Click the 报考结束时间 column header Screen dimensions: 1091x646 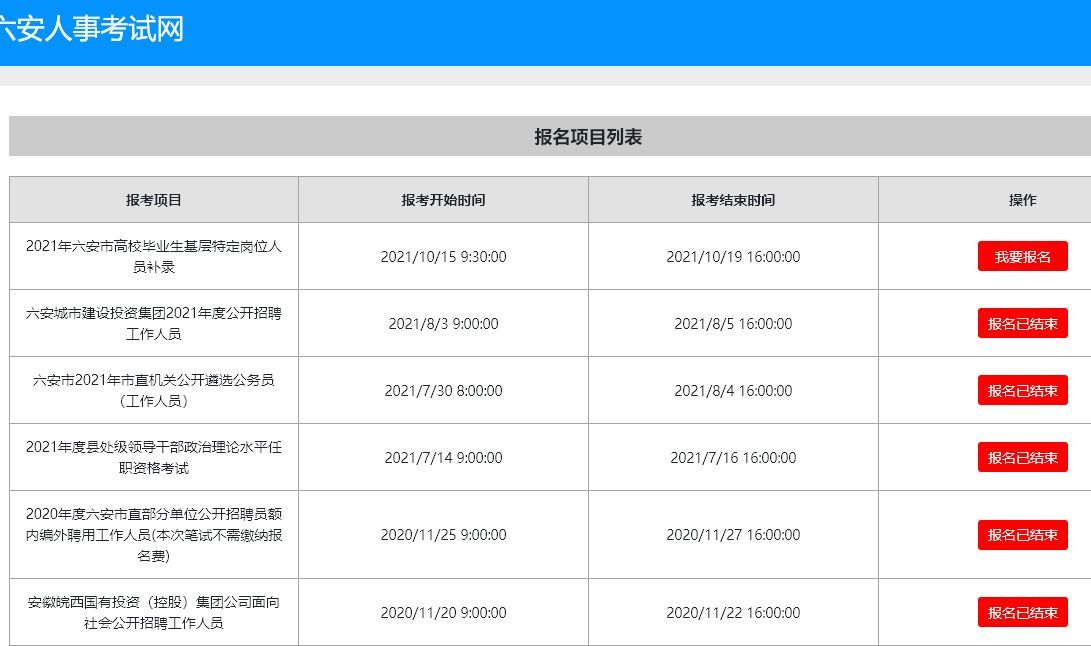pos(733,200)
